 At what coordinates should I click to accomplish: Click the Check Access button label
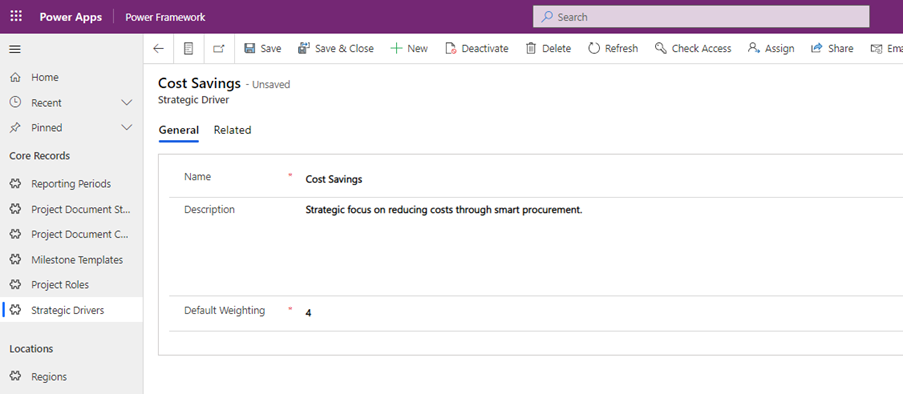click(x=701, y=49)
